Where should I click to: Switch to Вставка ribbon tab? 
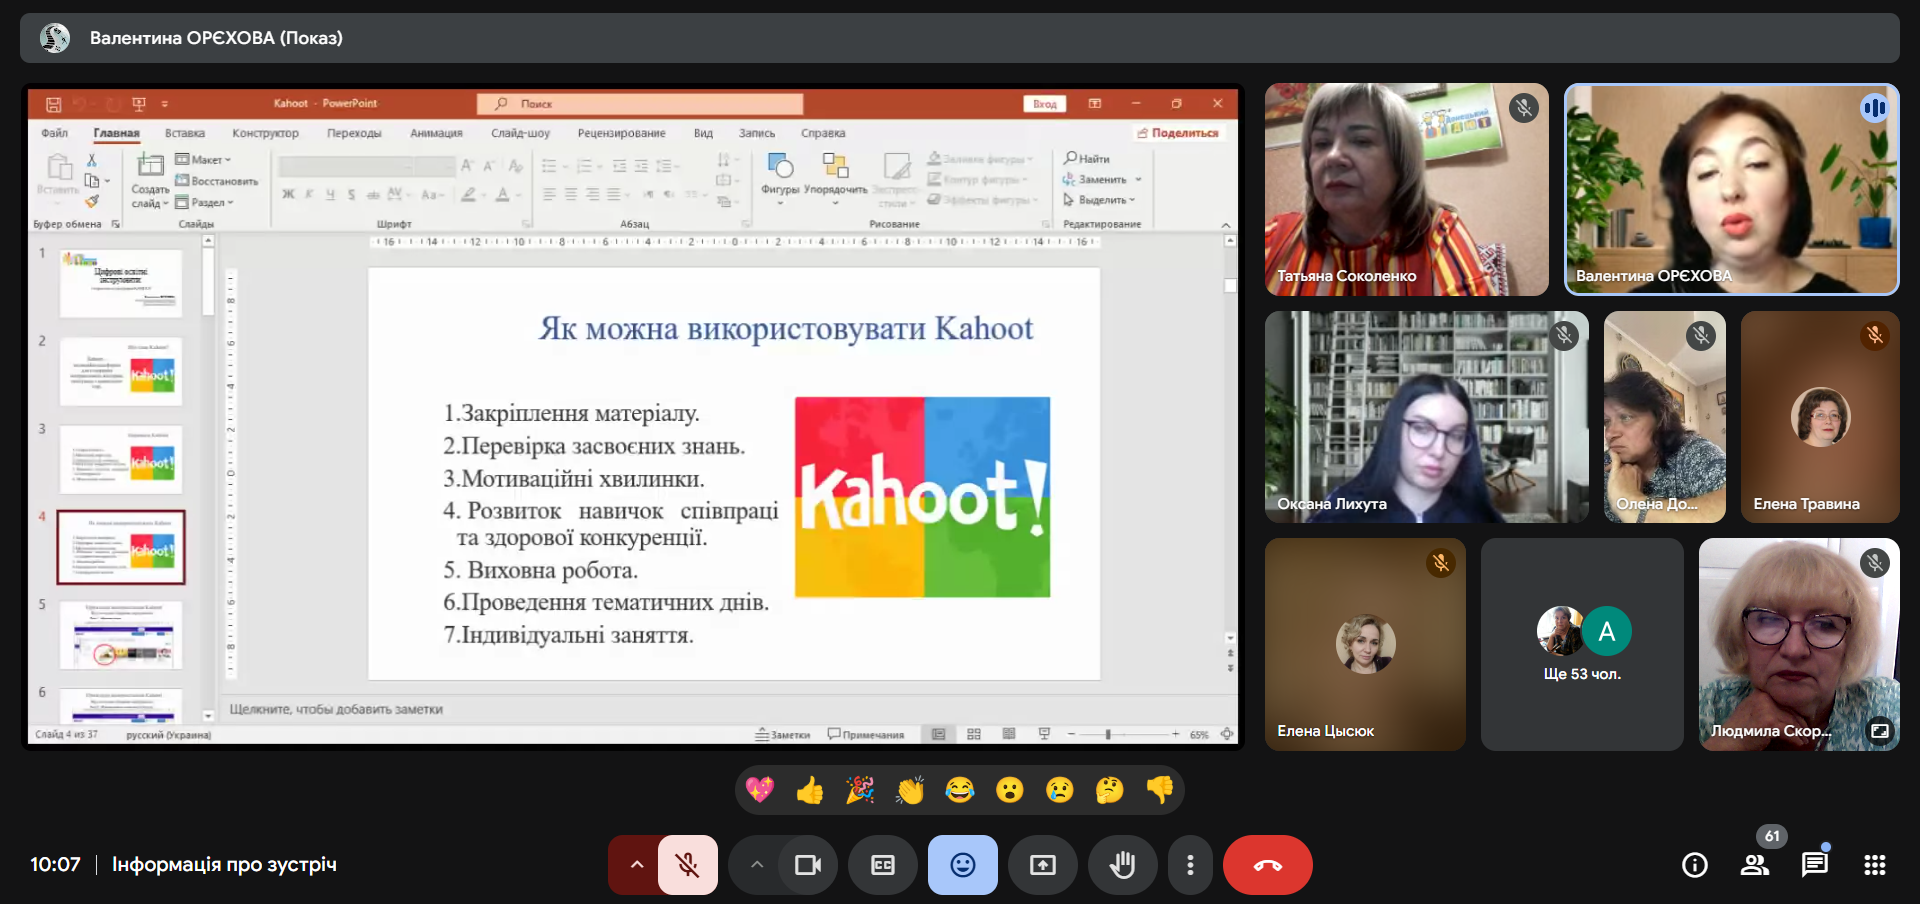pos(185,133)
